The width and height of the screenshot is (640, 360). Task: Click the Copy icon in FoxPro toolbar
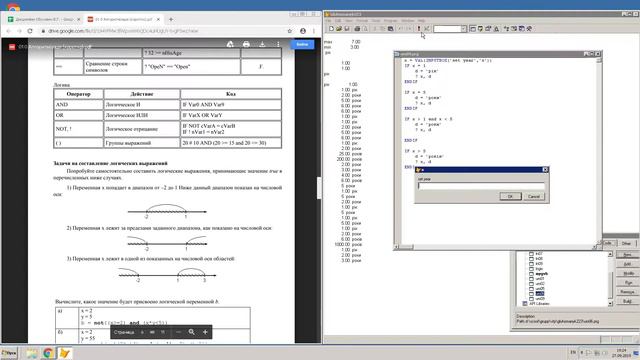point(382,29)
